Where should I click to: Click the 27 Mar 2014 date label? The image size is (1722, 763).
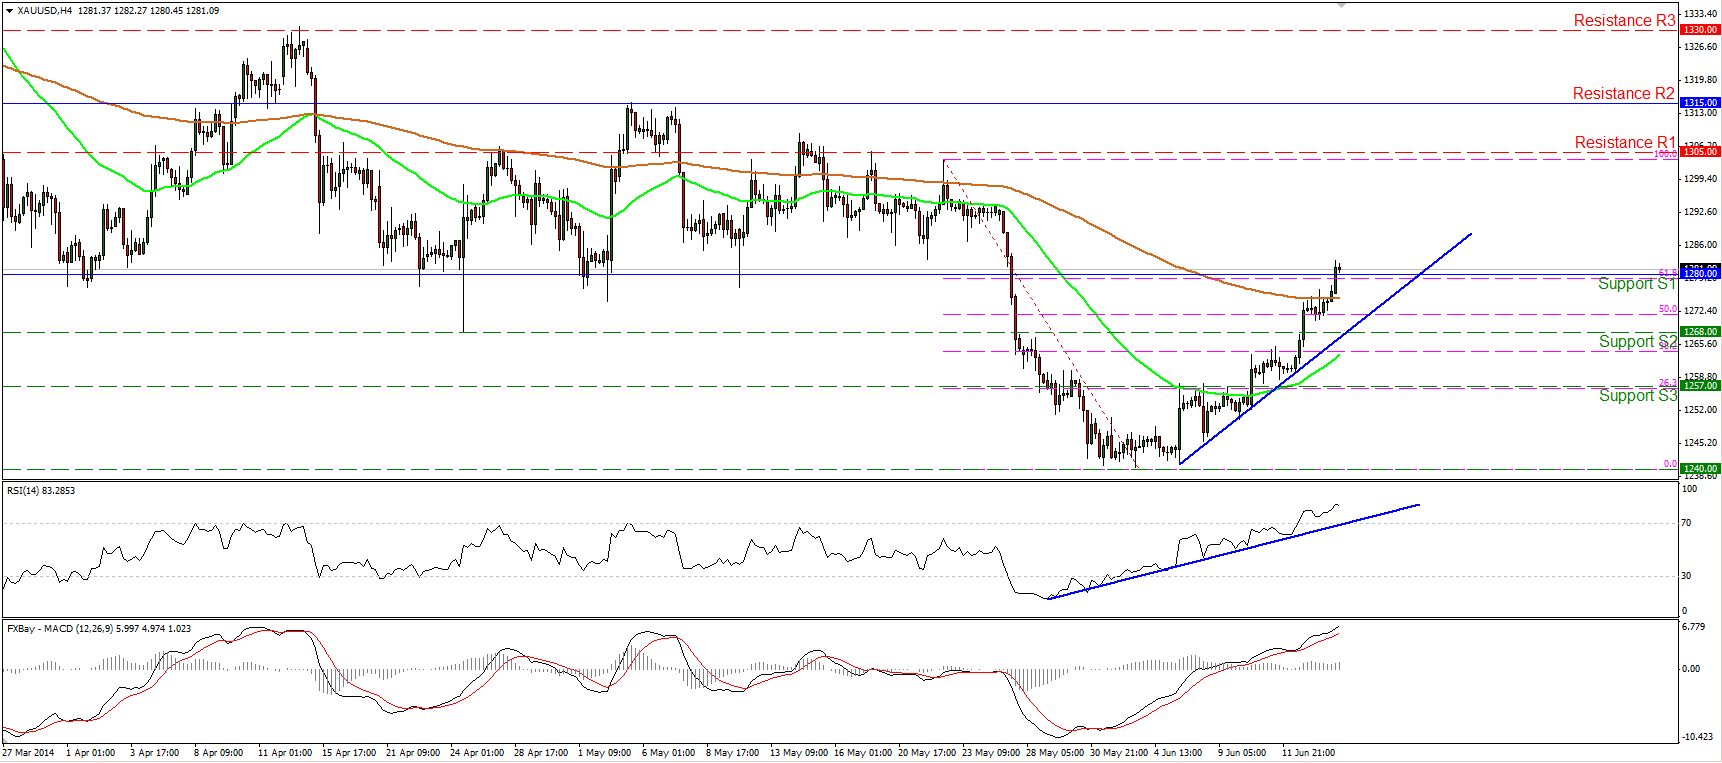click(28, 753)
